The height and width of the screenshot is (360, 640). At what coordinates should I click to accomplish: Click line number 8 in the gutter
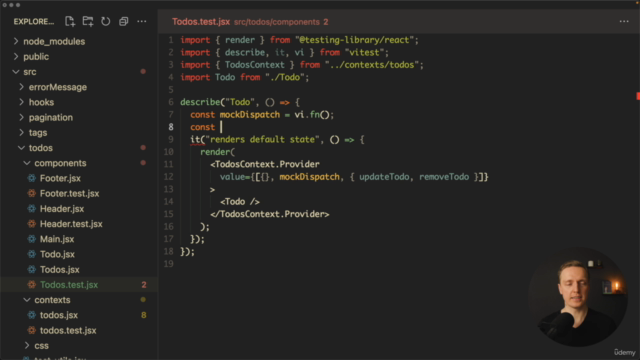[x=171, y=127]
